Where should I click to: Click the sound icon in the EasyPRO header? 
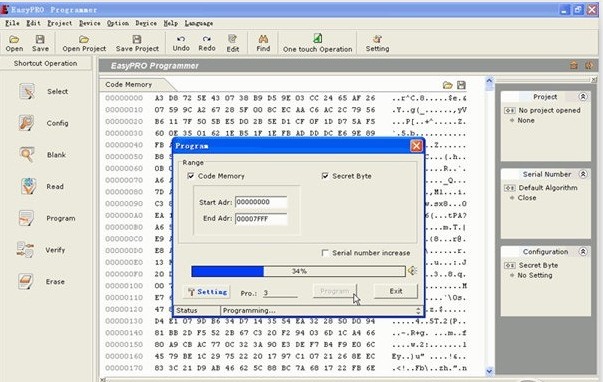(589, 65)
